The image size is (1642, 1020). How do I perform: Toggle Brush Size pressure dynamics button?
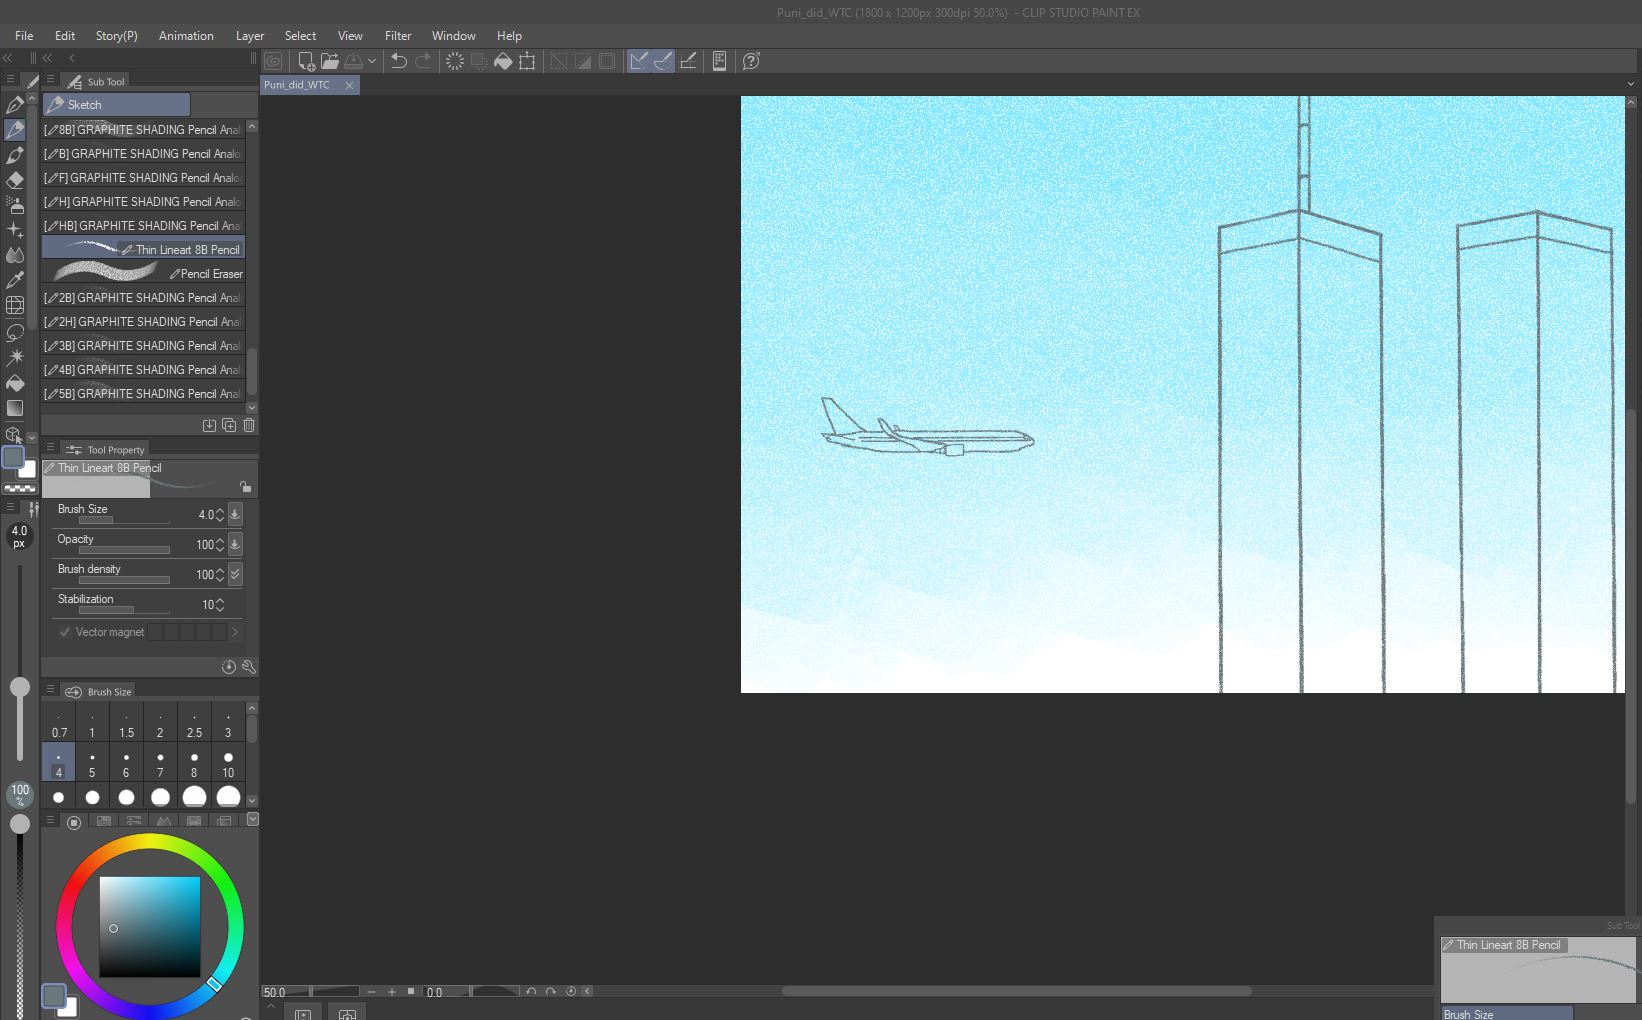point(235,514)
